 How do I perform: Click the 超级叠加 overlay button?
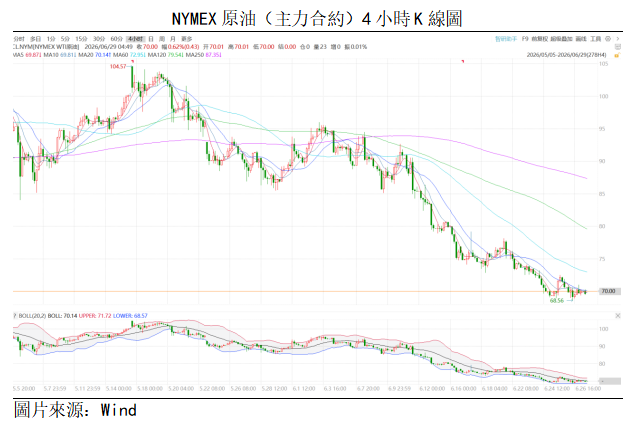click(x=562, y=39)
